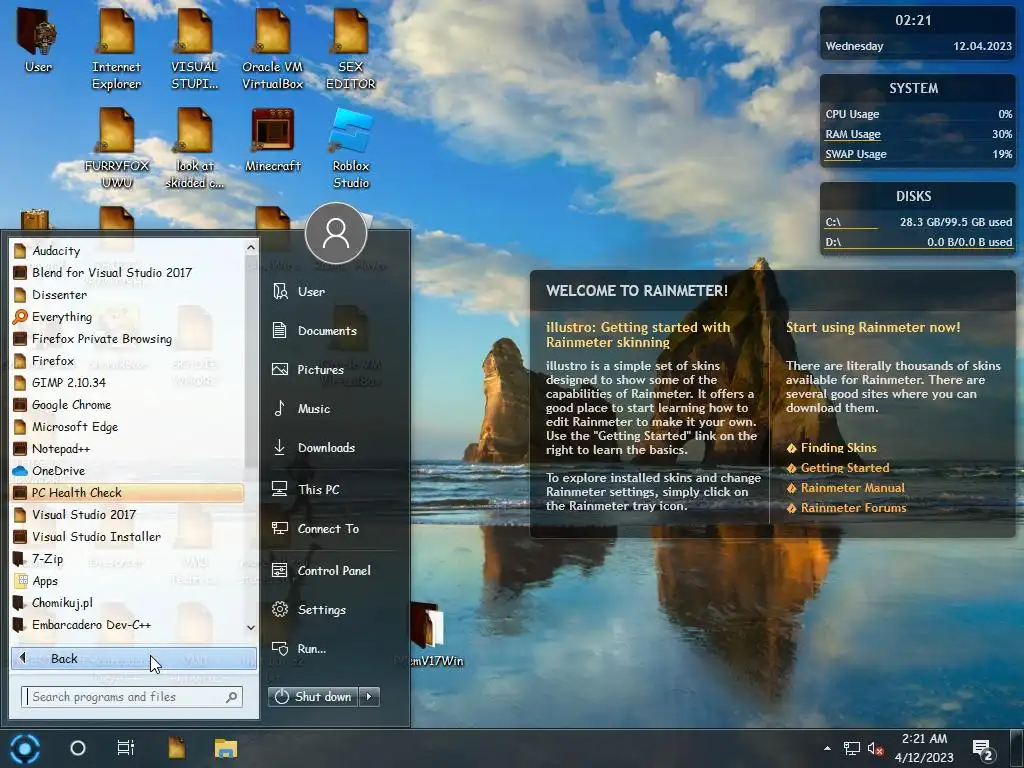Screen dimensions: 1024x768
Task: Open the FURRYFOX UWU desktop icon
Action: click(x=116, y=148)
